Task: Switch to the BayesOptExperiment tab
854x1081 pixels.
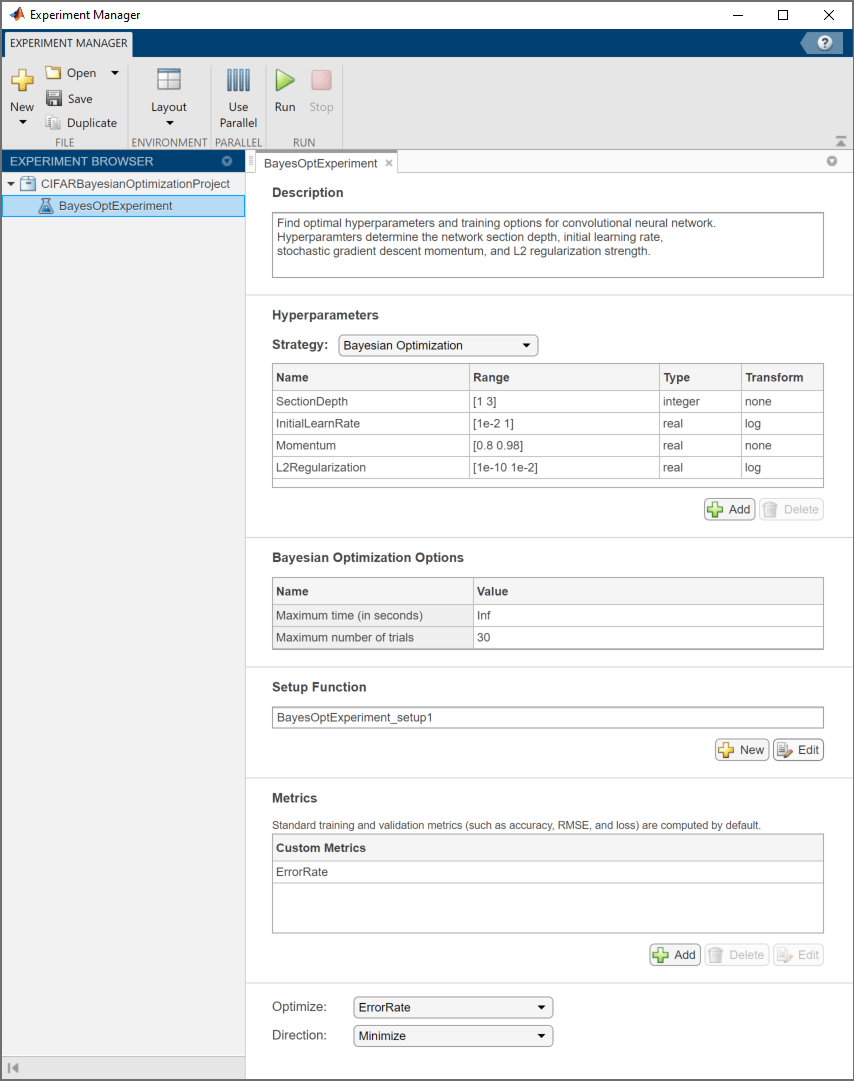Action: click(x=320, y=163)
